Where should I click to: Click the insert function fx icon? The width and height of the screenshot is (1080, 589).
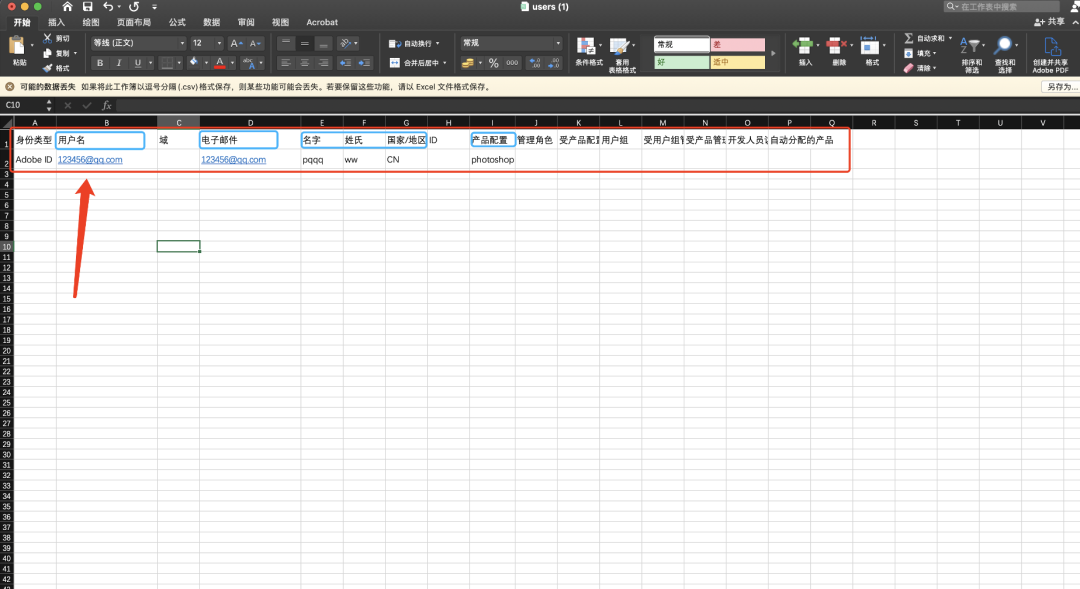click(x=107, y=105)
